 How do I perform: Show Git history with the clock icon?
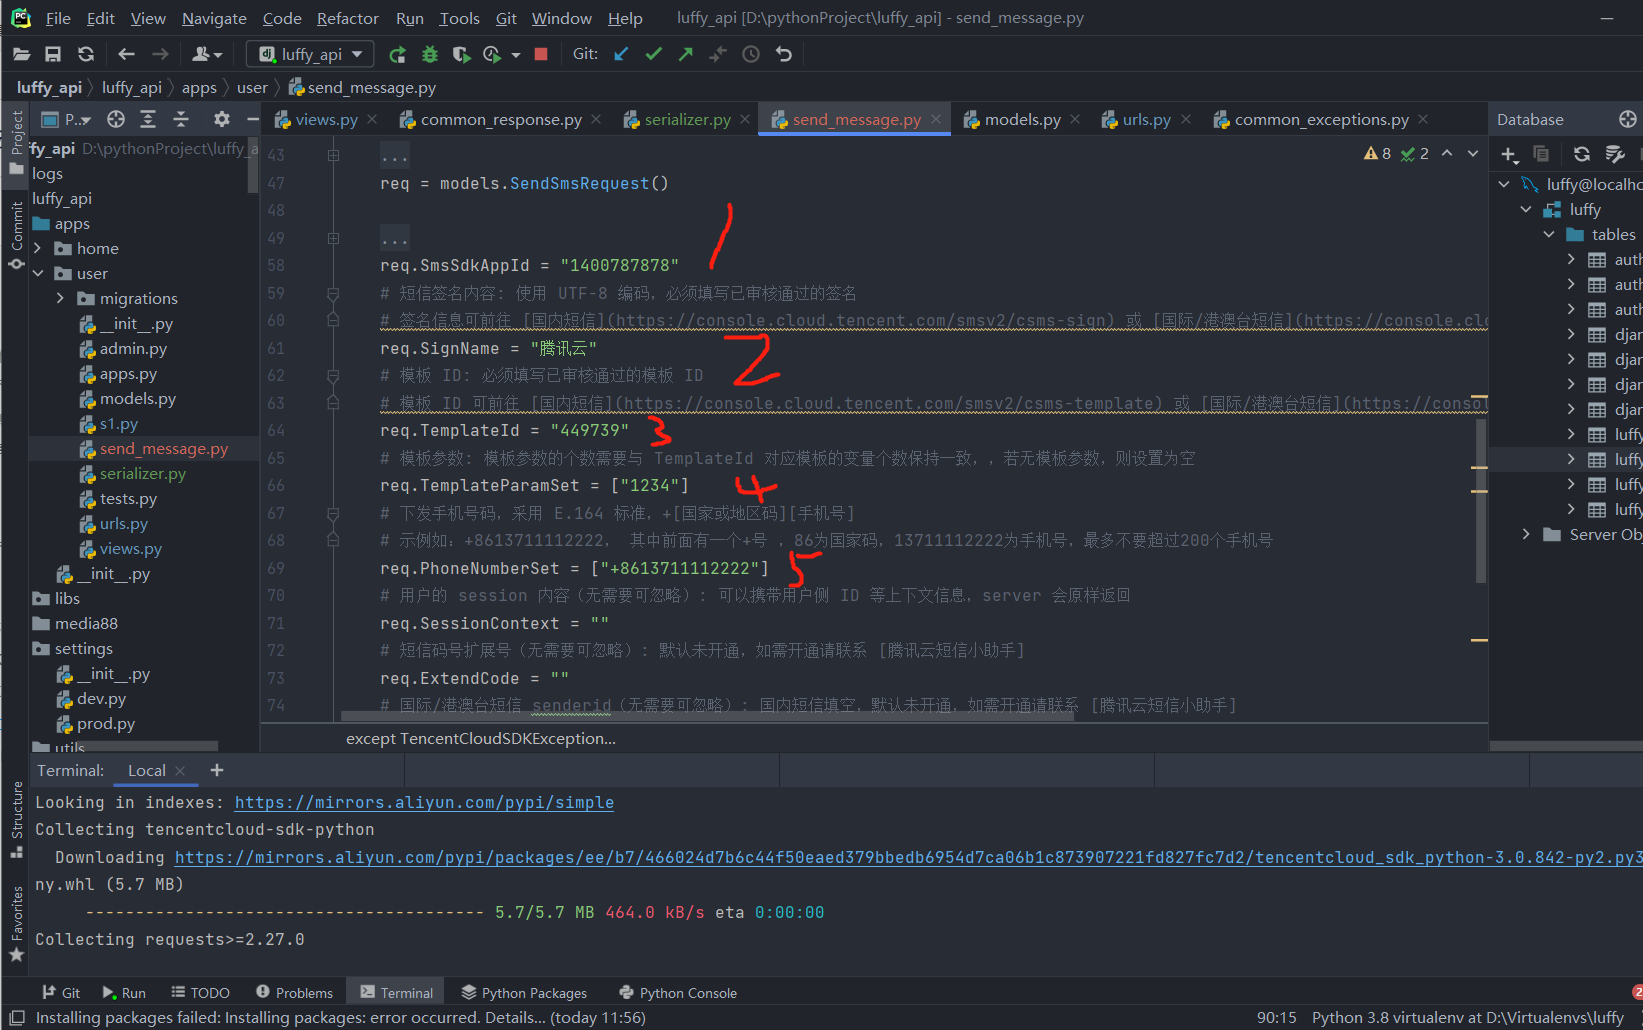coord(751,54)
